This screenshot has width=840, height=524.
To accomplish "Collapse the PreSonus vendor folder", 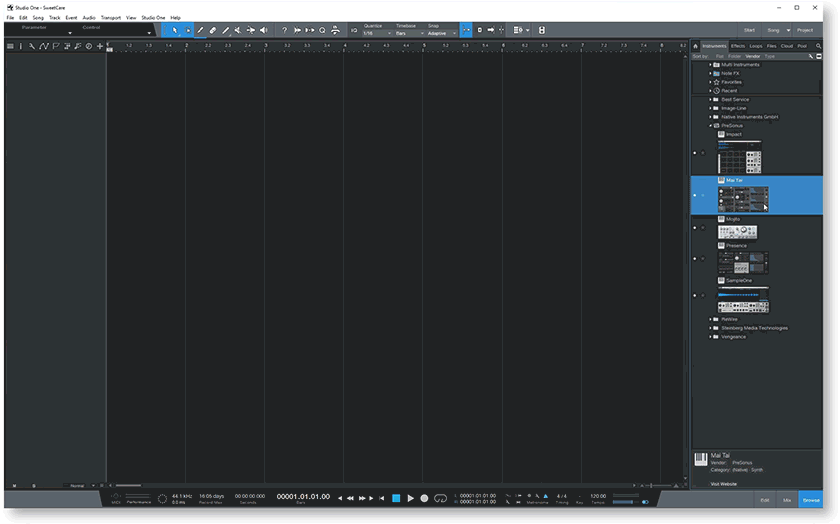I will [x=710, y=126].
